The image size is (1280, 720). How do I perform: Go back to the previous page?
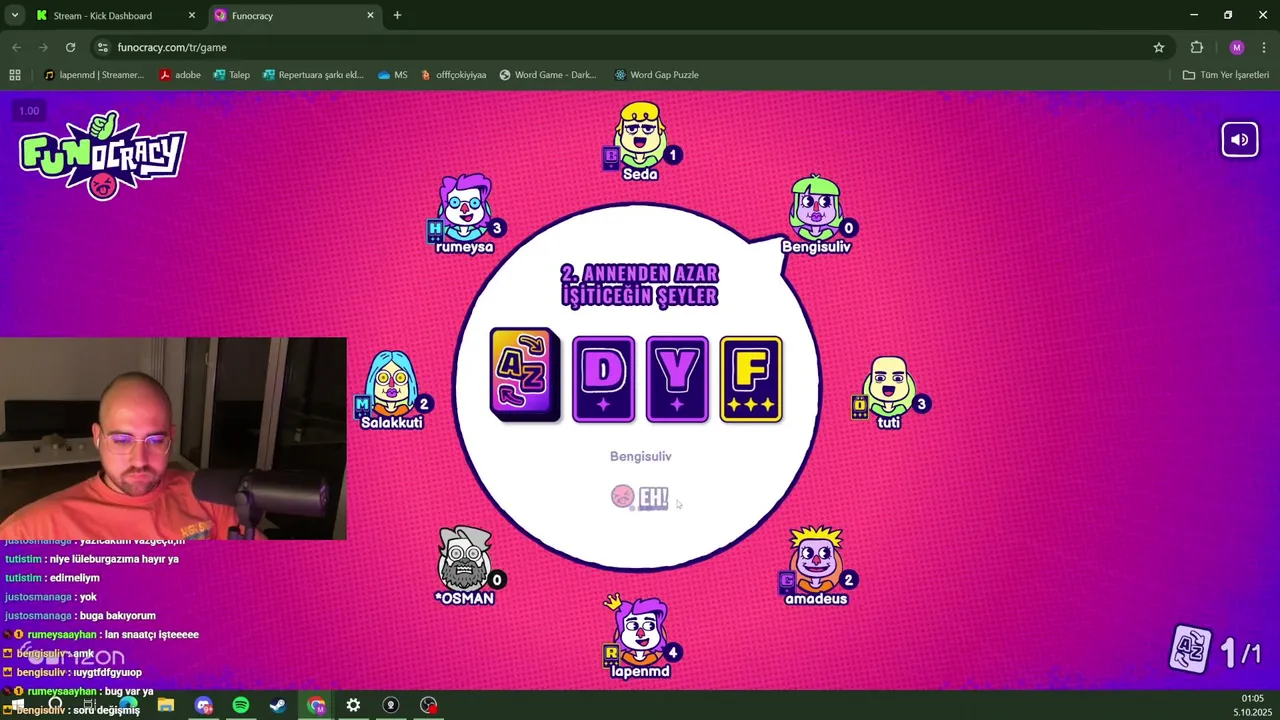pos(16,47)
